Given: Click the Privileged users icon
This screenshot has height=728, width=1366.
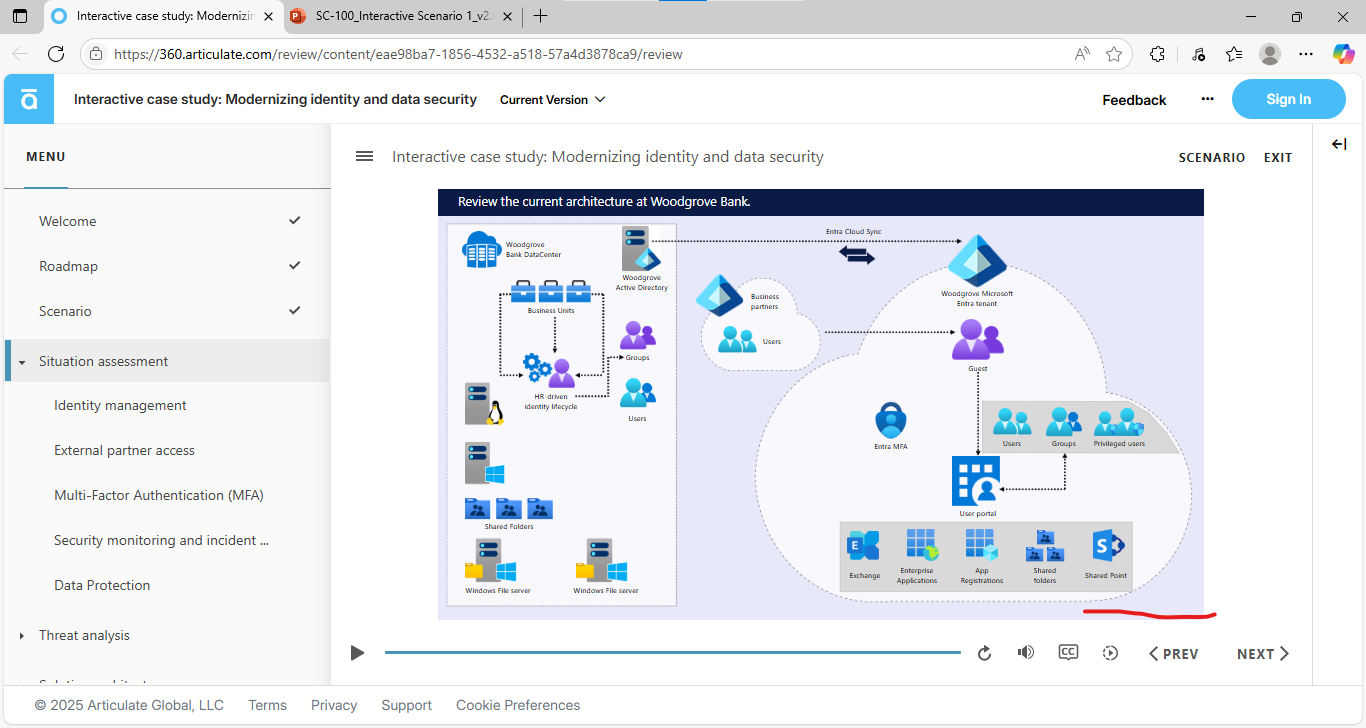Looking at the screenshot, I should point(1119,422).
